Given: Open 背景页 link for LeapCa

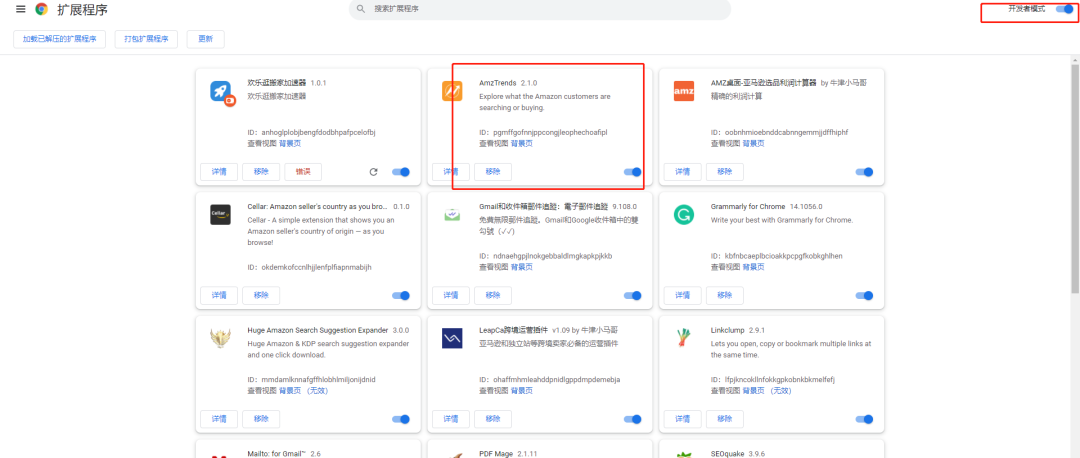Looking at the screenshot, I should coord(521,391).
